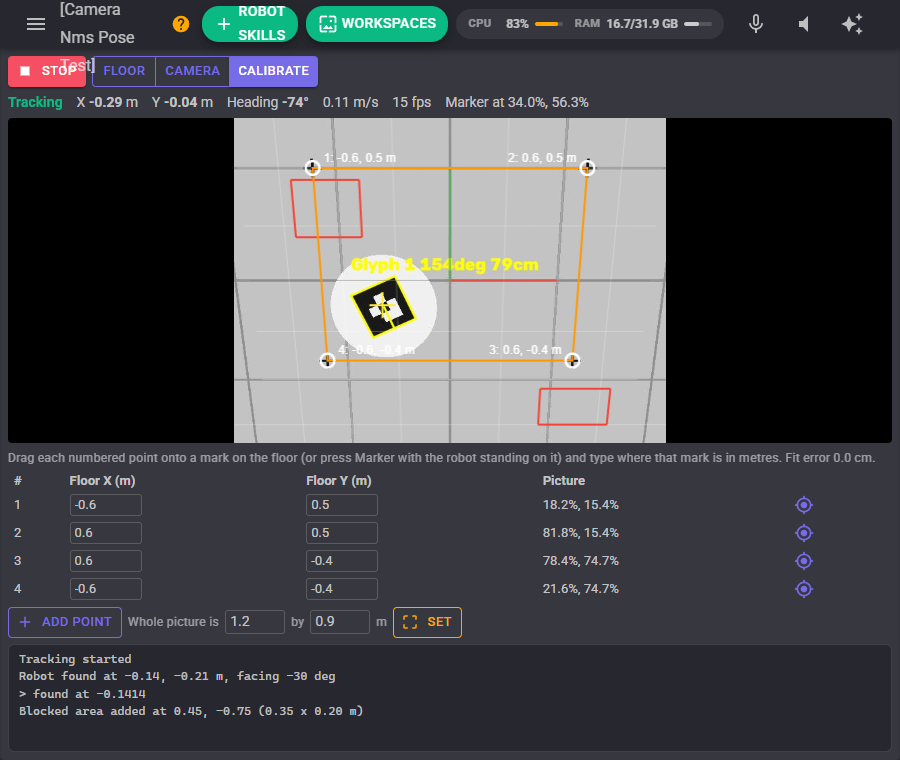This screenshot has width=900, height=760.
Task: Click the green Tracking status text
Action: [x=36, y=102]
